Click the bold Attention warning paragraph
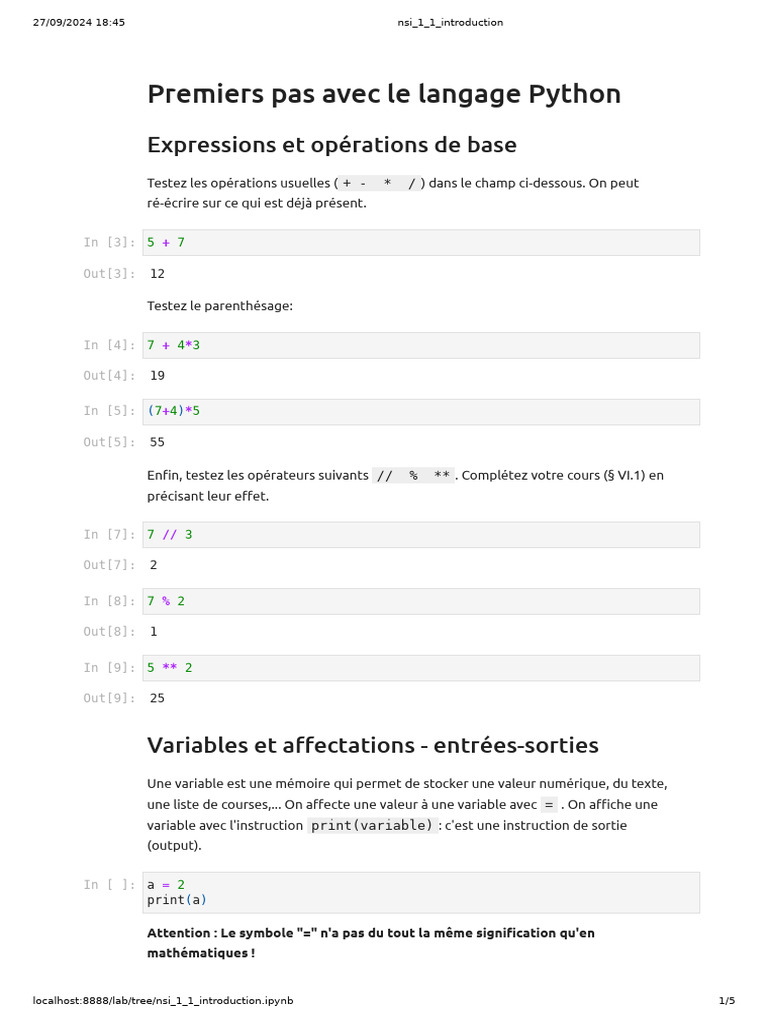The height and width of the screenshot is (1024, 768). coord(371,943)
